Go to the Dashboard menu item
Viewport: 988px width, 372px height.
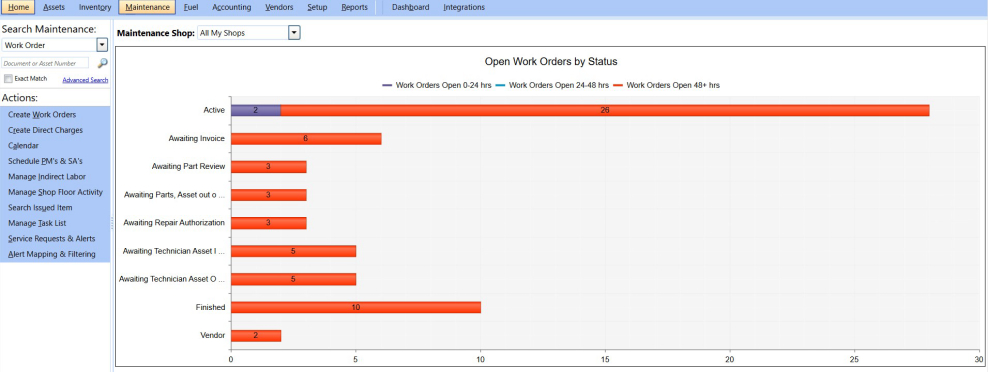tap(410, 8)
